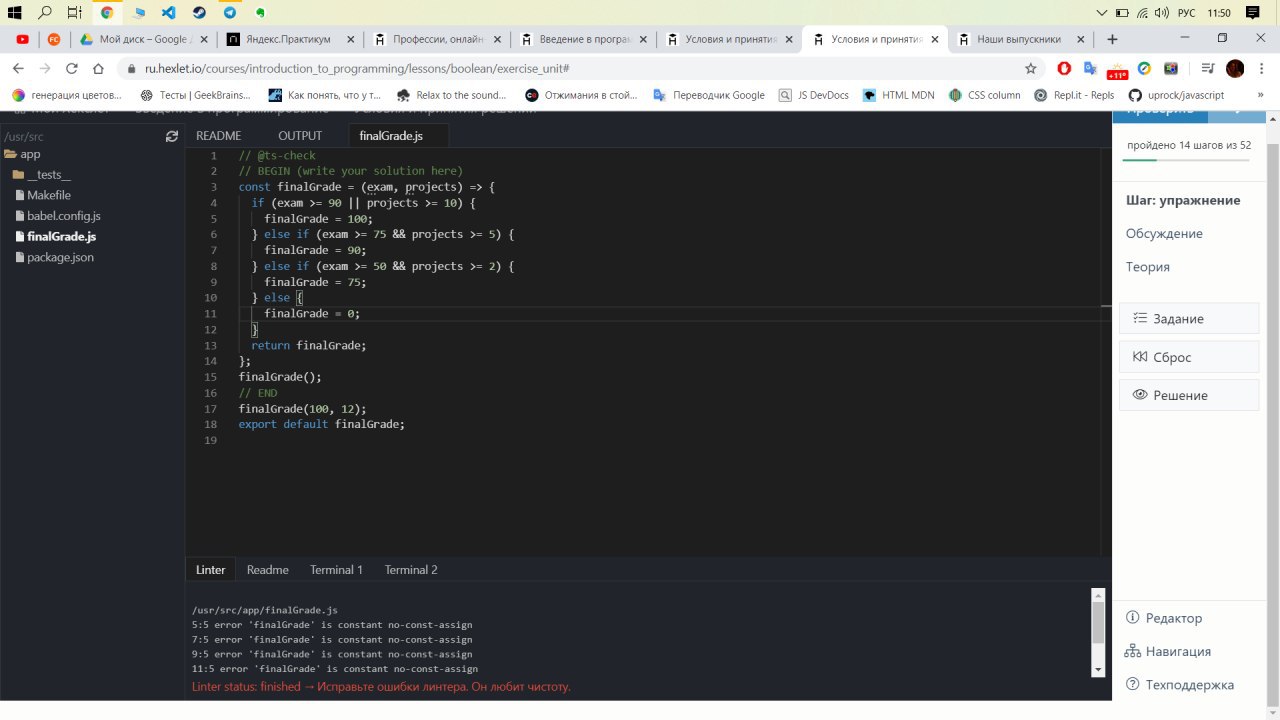Click the linter output scrollbar down arrow
1280x720 pixels.
pos(1098,669)
